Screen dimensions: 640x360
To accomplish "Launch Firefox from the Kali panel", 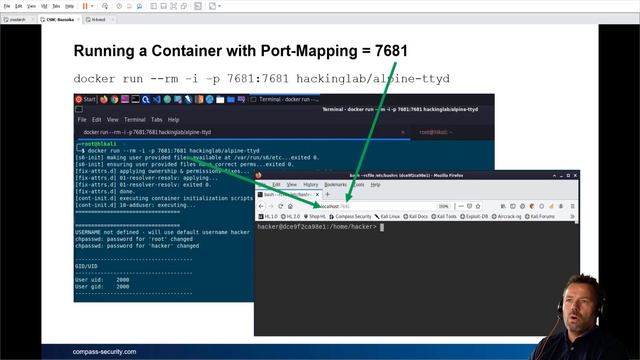I will [104, 99].
